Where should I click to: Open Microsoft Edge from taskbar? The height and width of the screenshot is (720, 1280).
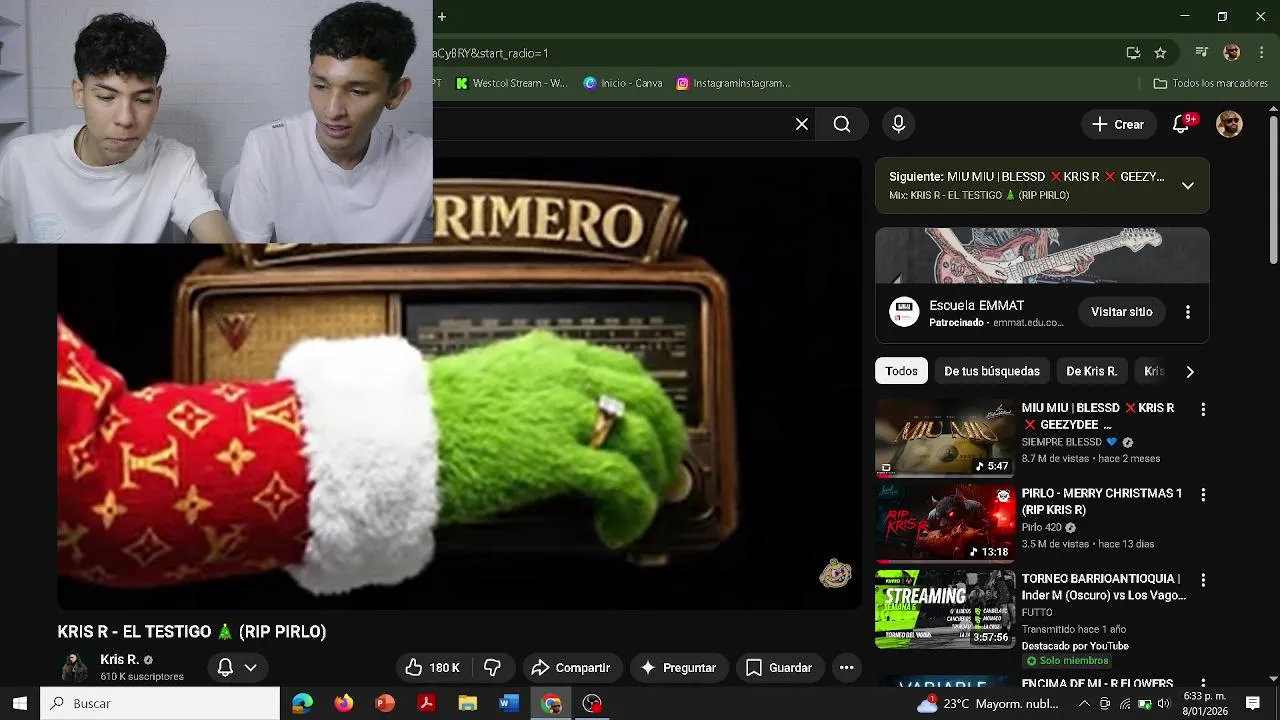tap(302, 703)
